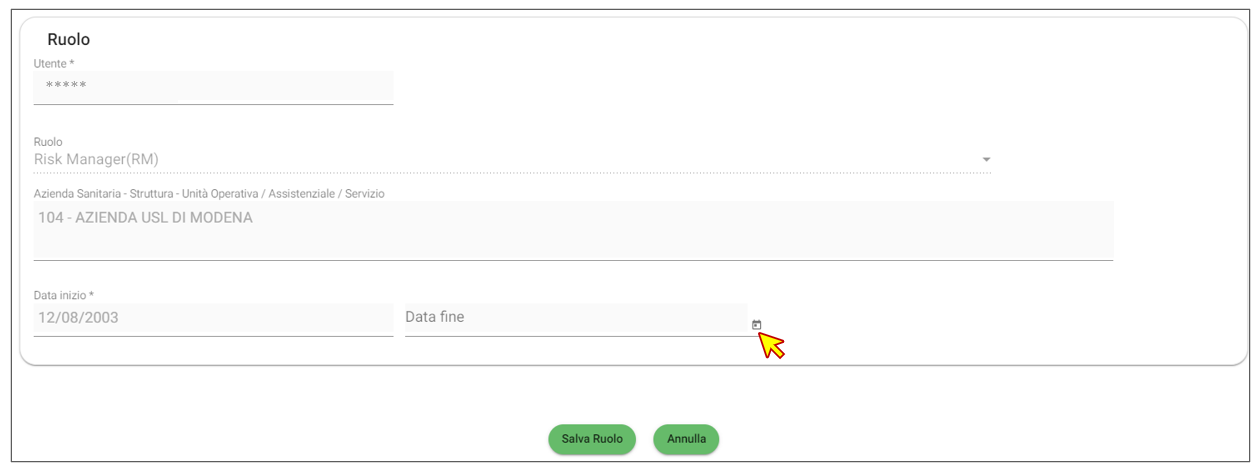
Task: Expand the Ruolo dropdown arrow
Action: pos(986,160)
